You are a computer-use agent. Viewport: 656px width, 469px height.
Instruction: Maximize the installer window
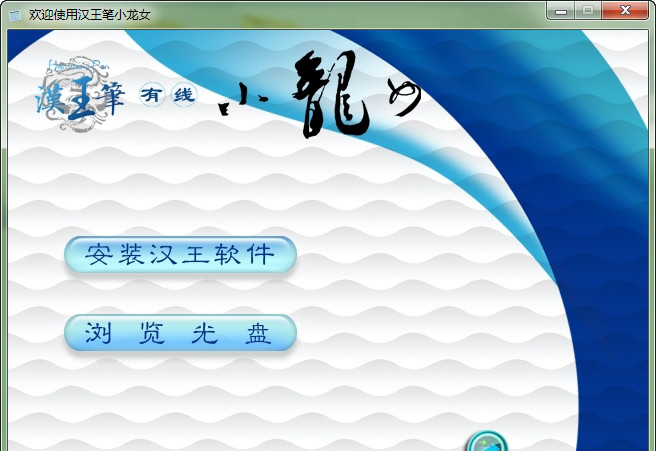(588, 11)
